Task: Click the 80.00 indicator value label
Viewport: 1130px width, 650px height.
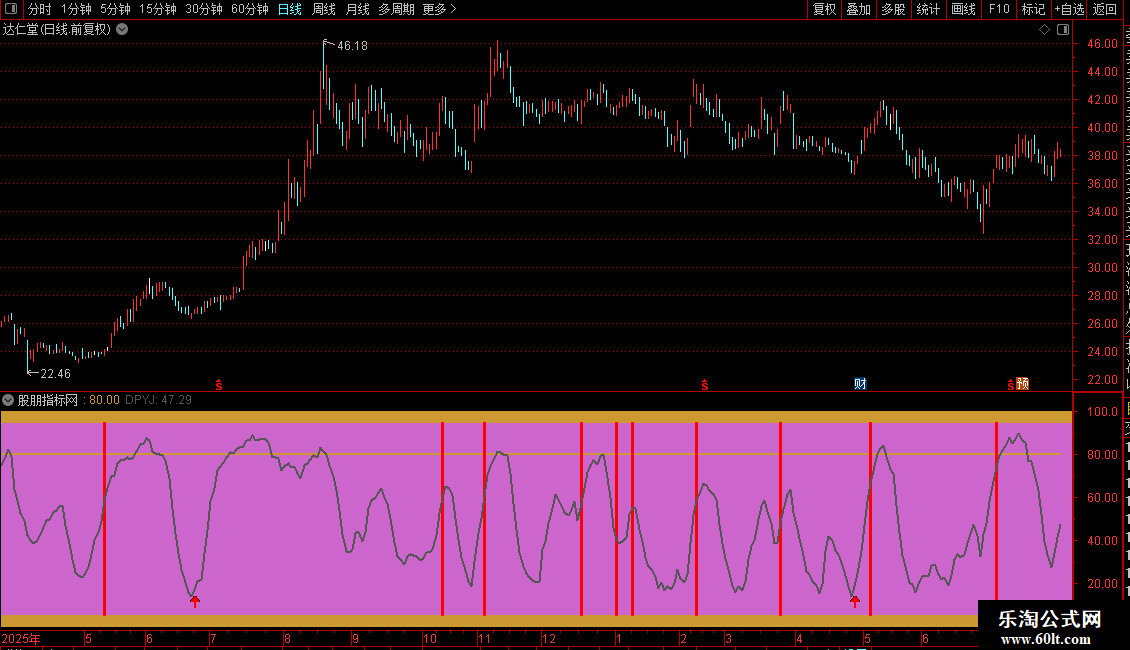Action: tap(104, 400)
